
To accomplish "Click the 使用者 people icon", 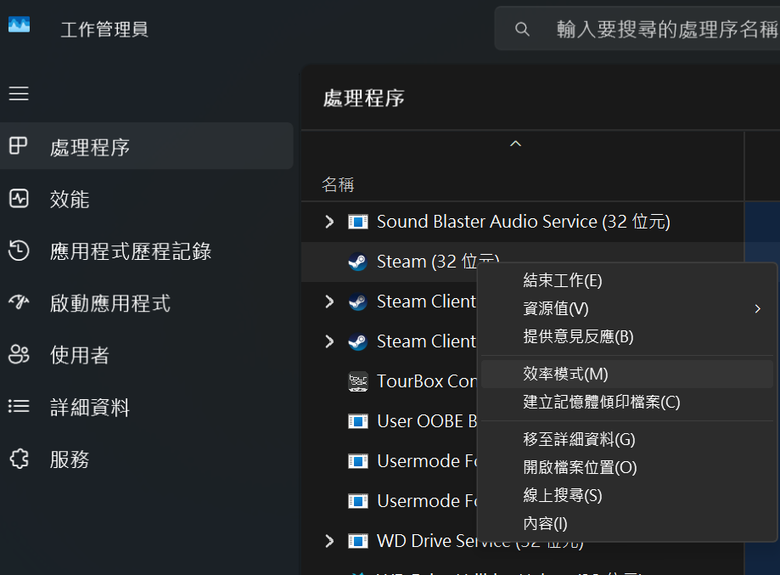I will tap(19, 354).
